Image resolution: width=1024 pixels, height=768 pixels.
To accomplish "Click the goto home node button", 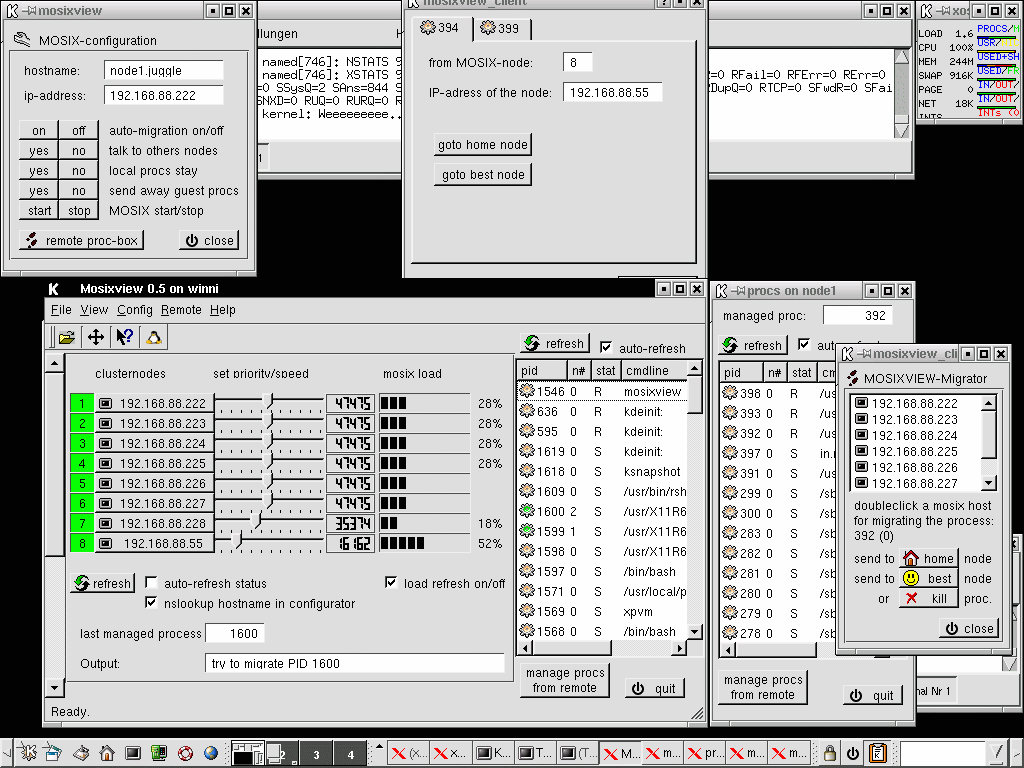I will click(x=483, y=144).
